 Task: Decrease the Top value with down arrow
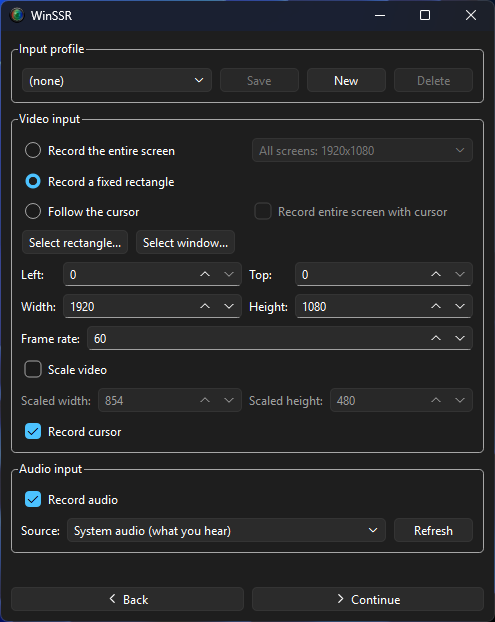tap(460, 275)
